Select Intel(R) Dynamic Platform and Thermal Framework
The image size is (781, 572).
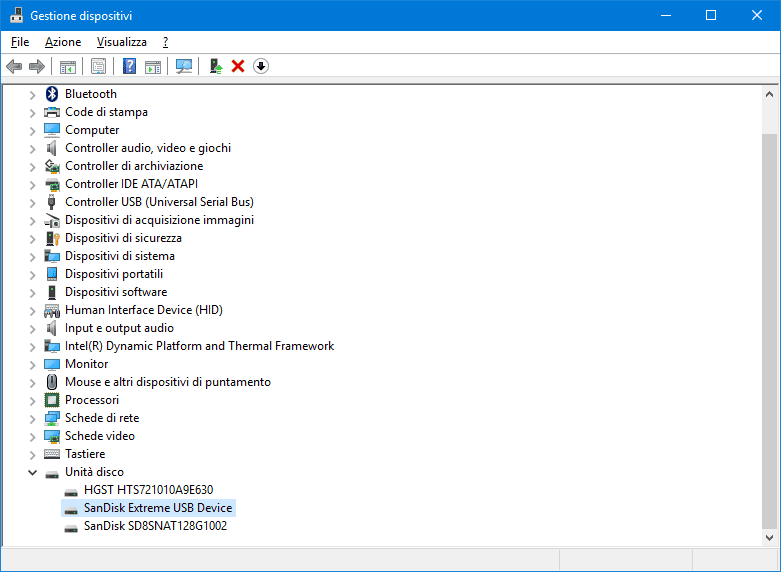199,346
